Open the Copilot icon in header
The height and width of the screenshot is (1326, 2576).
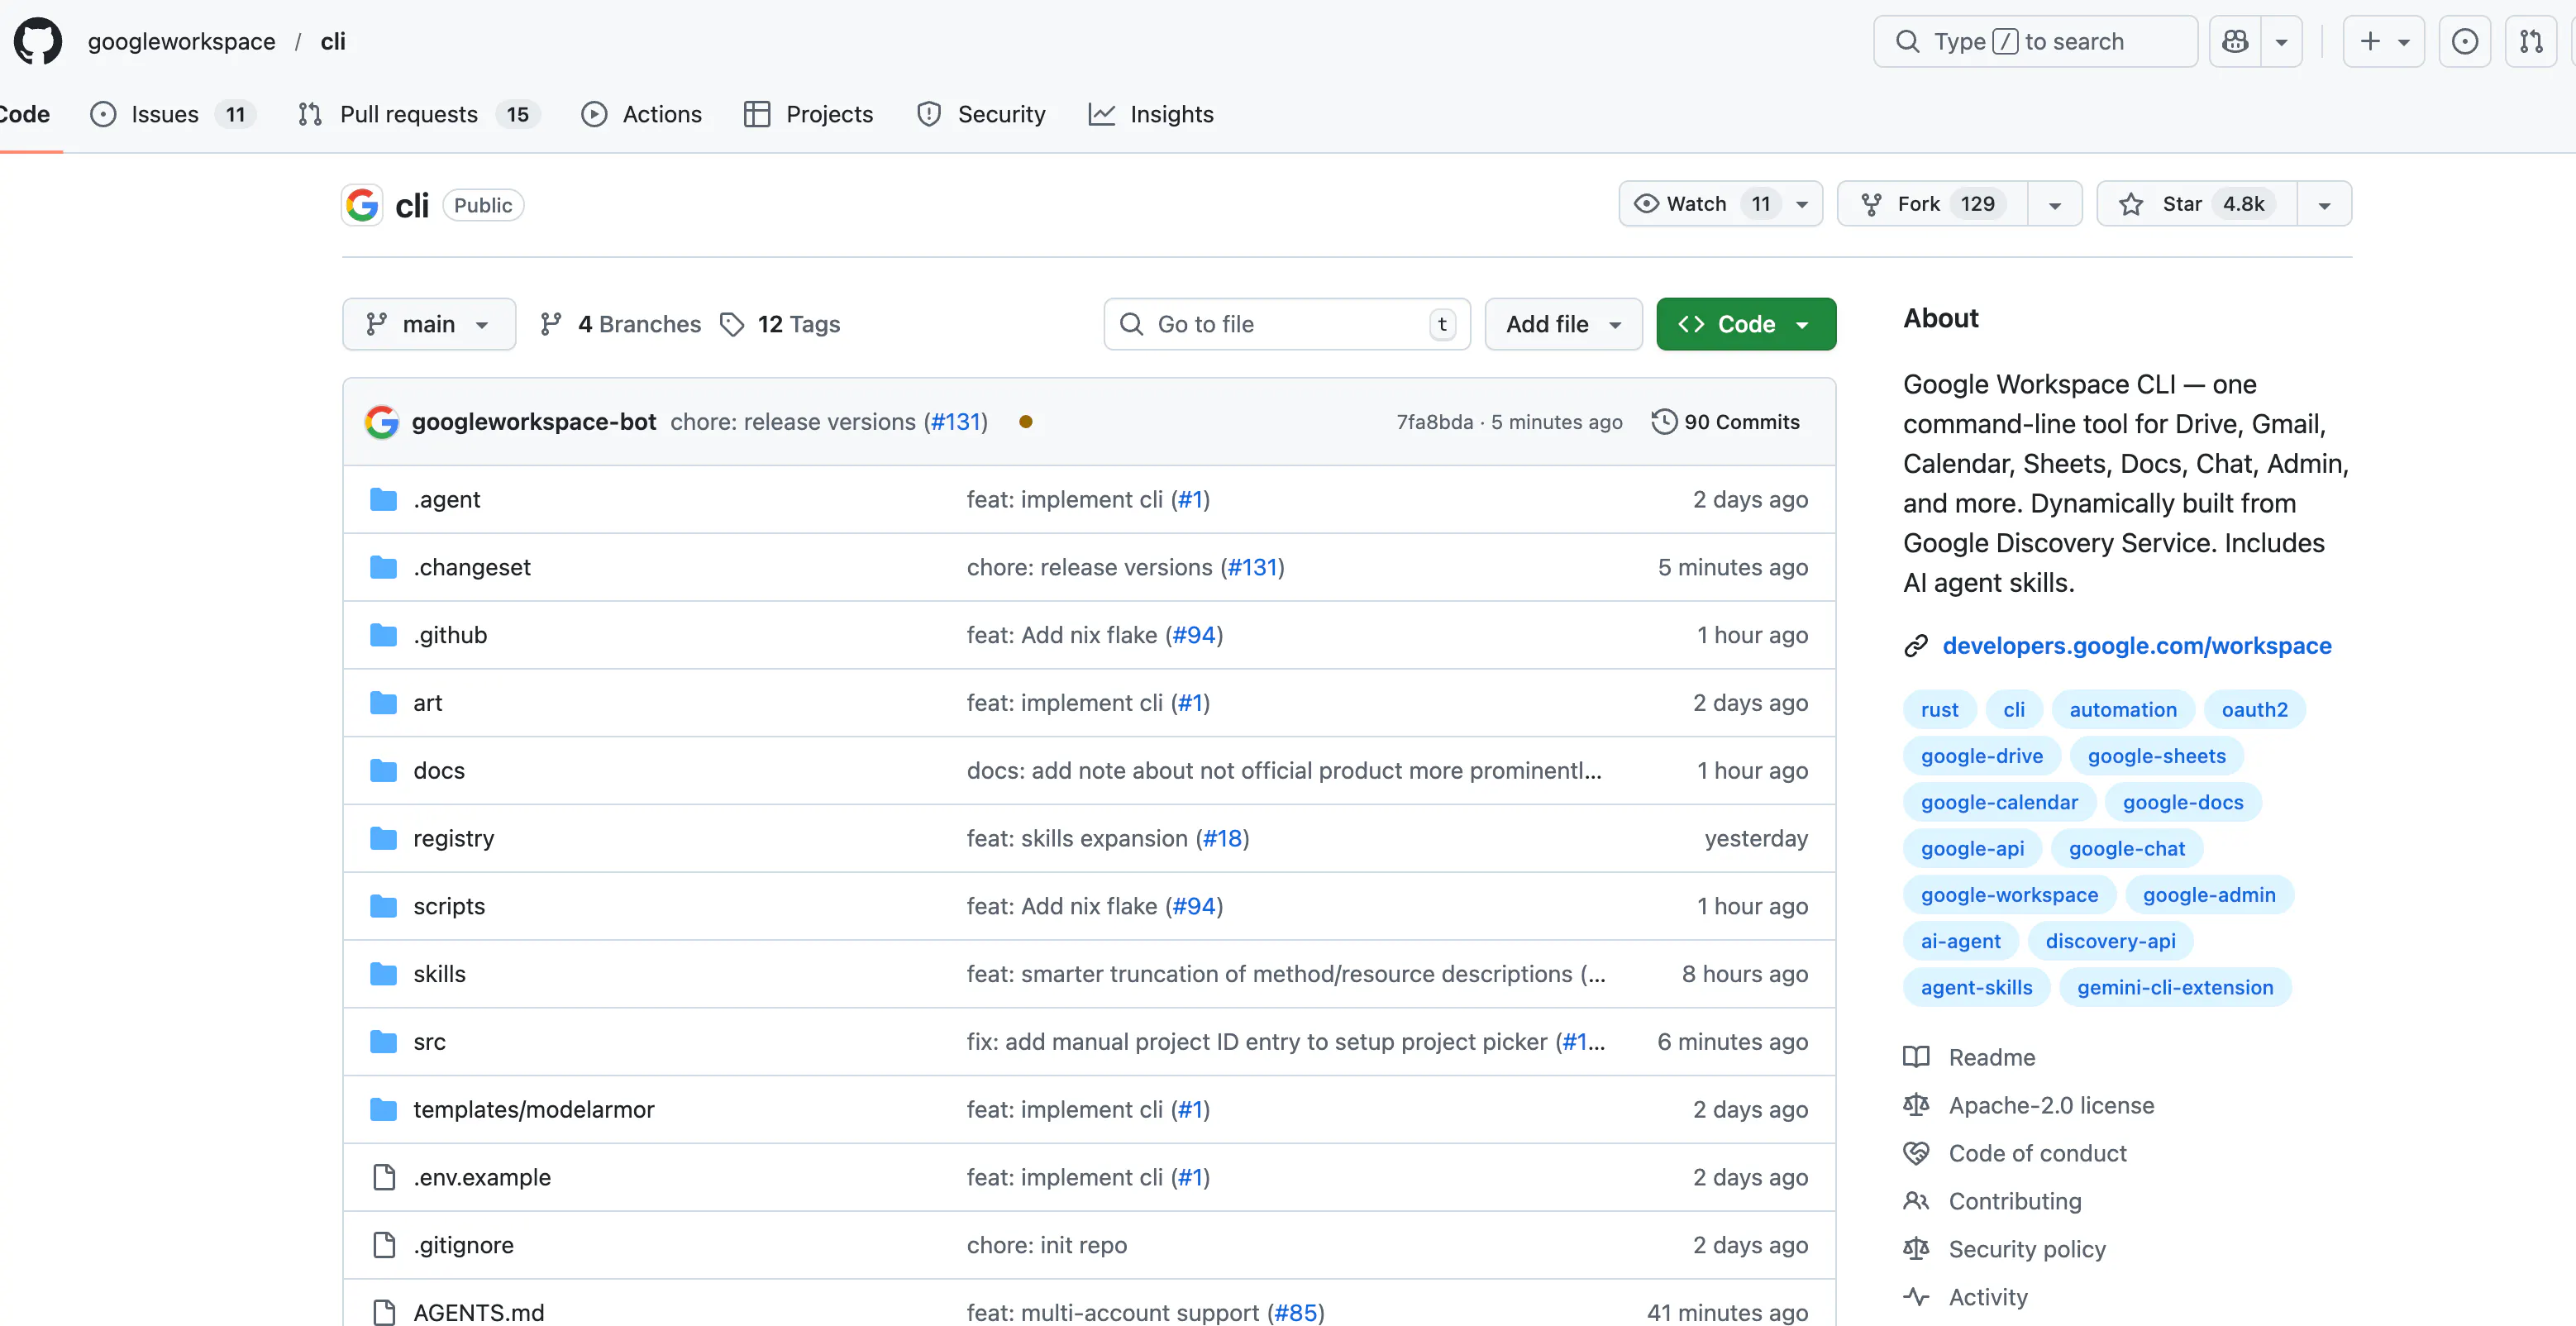pos(2235,41)
